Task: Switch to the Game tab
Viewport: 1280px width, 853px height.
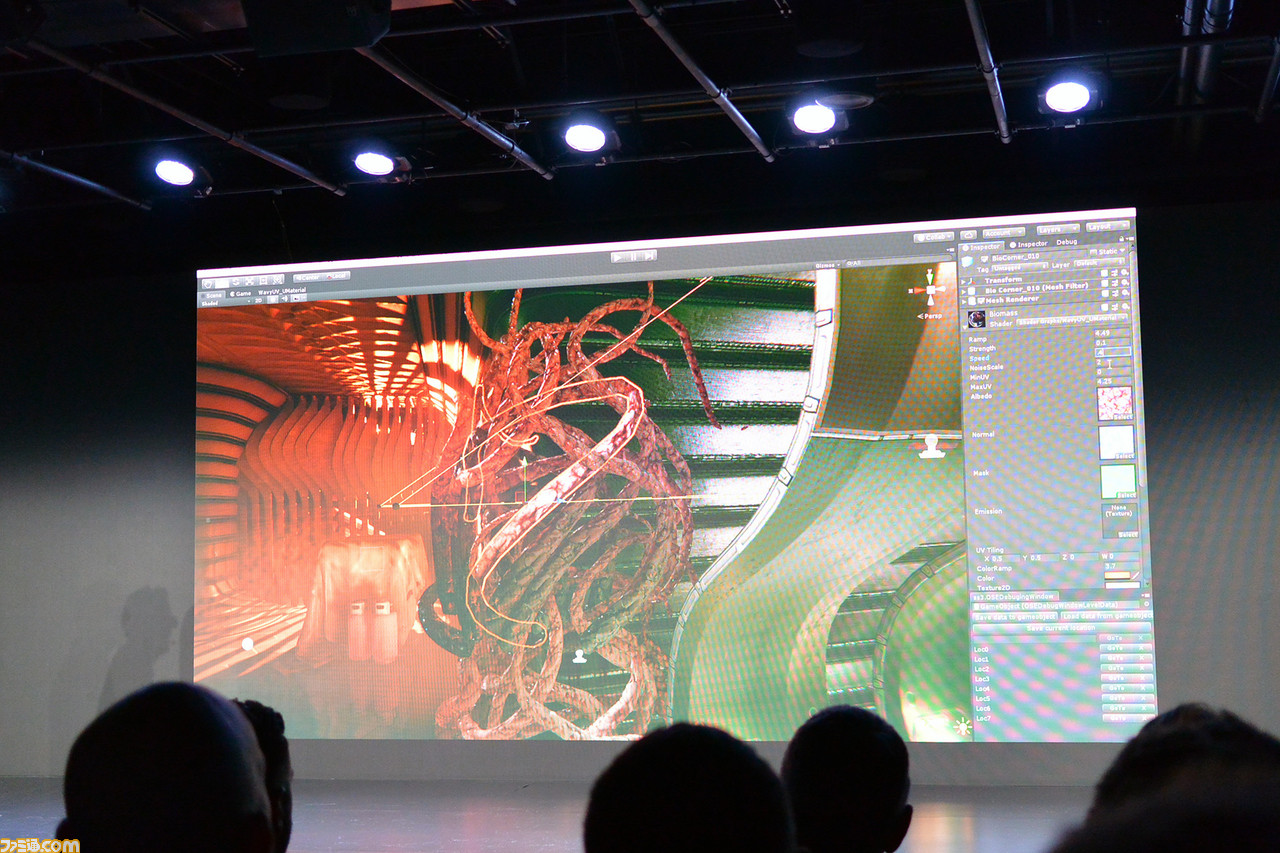Action: [241, 293]
